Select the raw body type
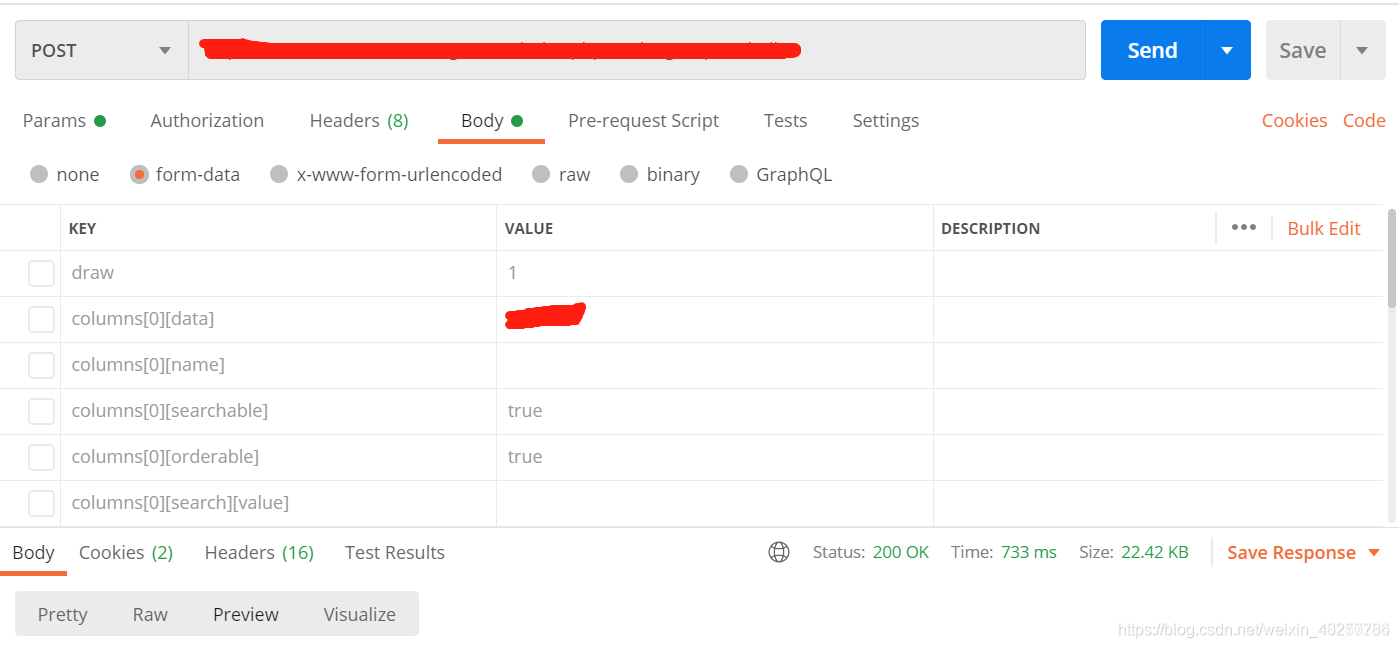 pos(541,174)
